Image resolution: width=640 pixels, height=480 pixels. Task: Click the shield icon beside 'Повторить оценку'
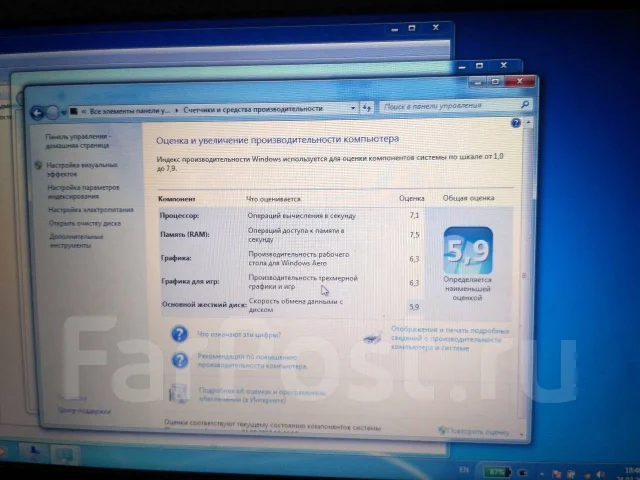(442, 430)
